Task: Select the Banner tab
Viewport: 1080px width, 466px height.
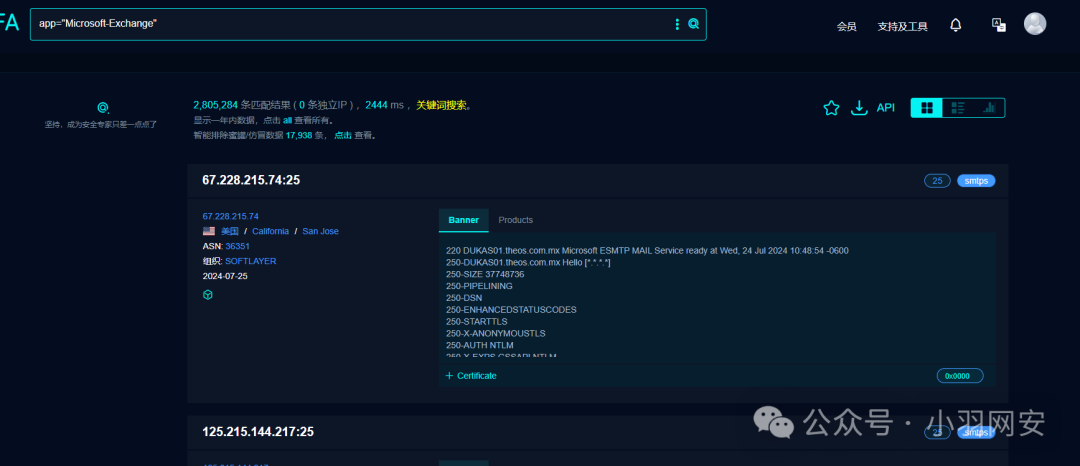Action: [x=464, y=220]
